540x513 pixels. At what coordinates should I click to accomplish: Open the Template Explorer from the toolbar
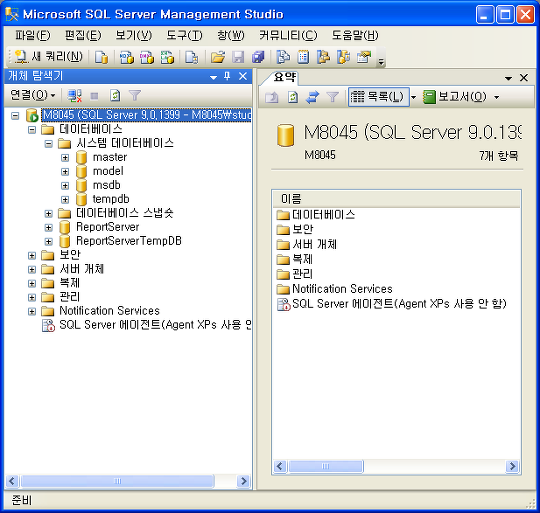point(343,57)
